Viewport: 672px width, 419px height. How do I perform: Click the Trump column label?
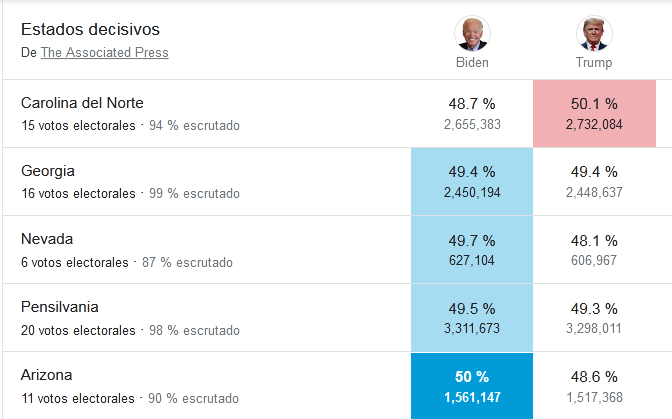594,62
